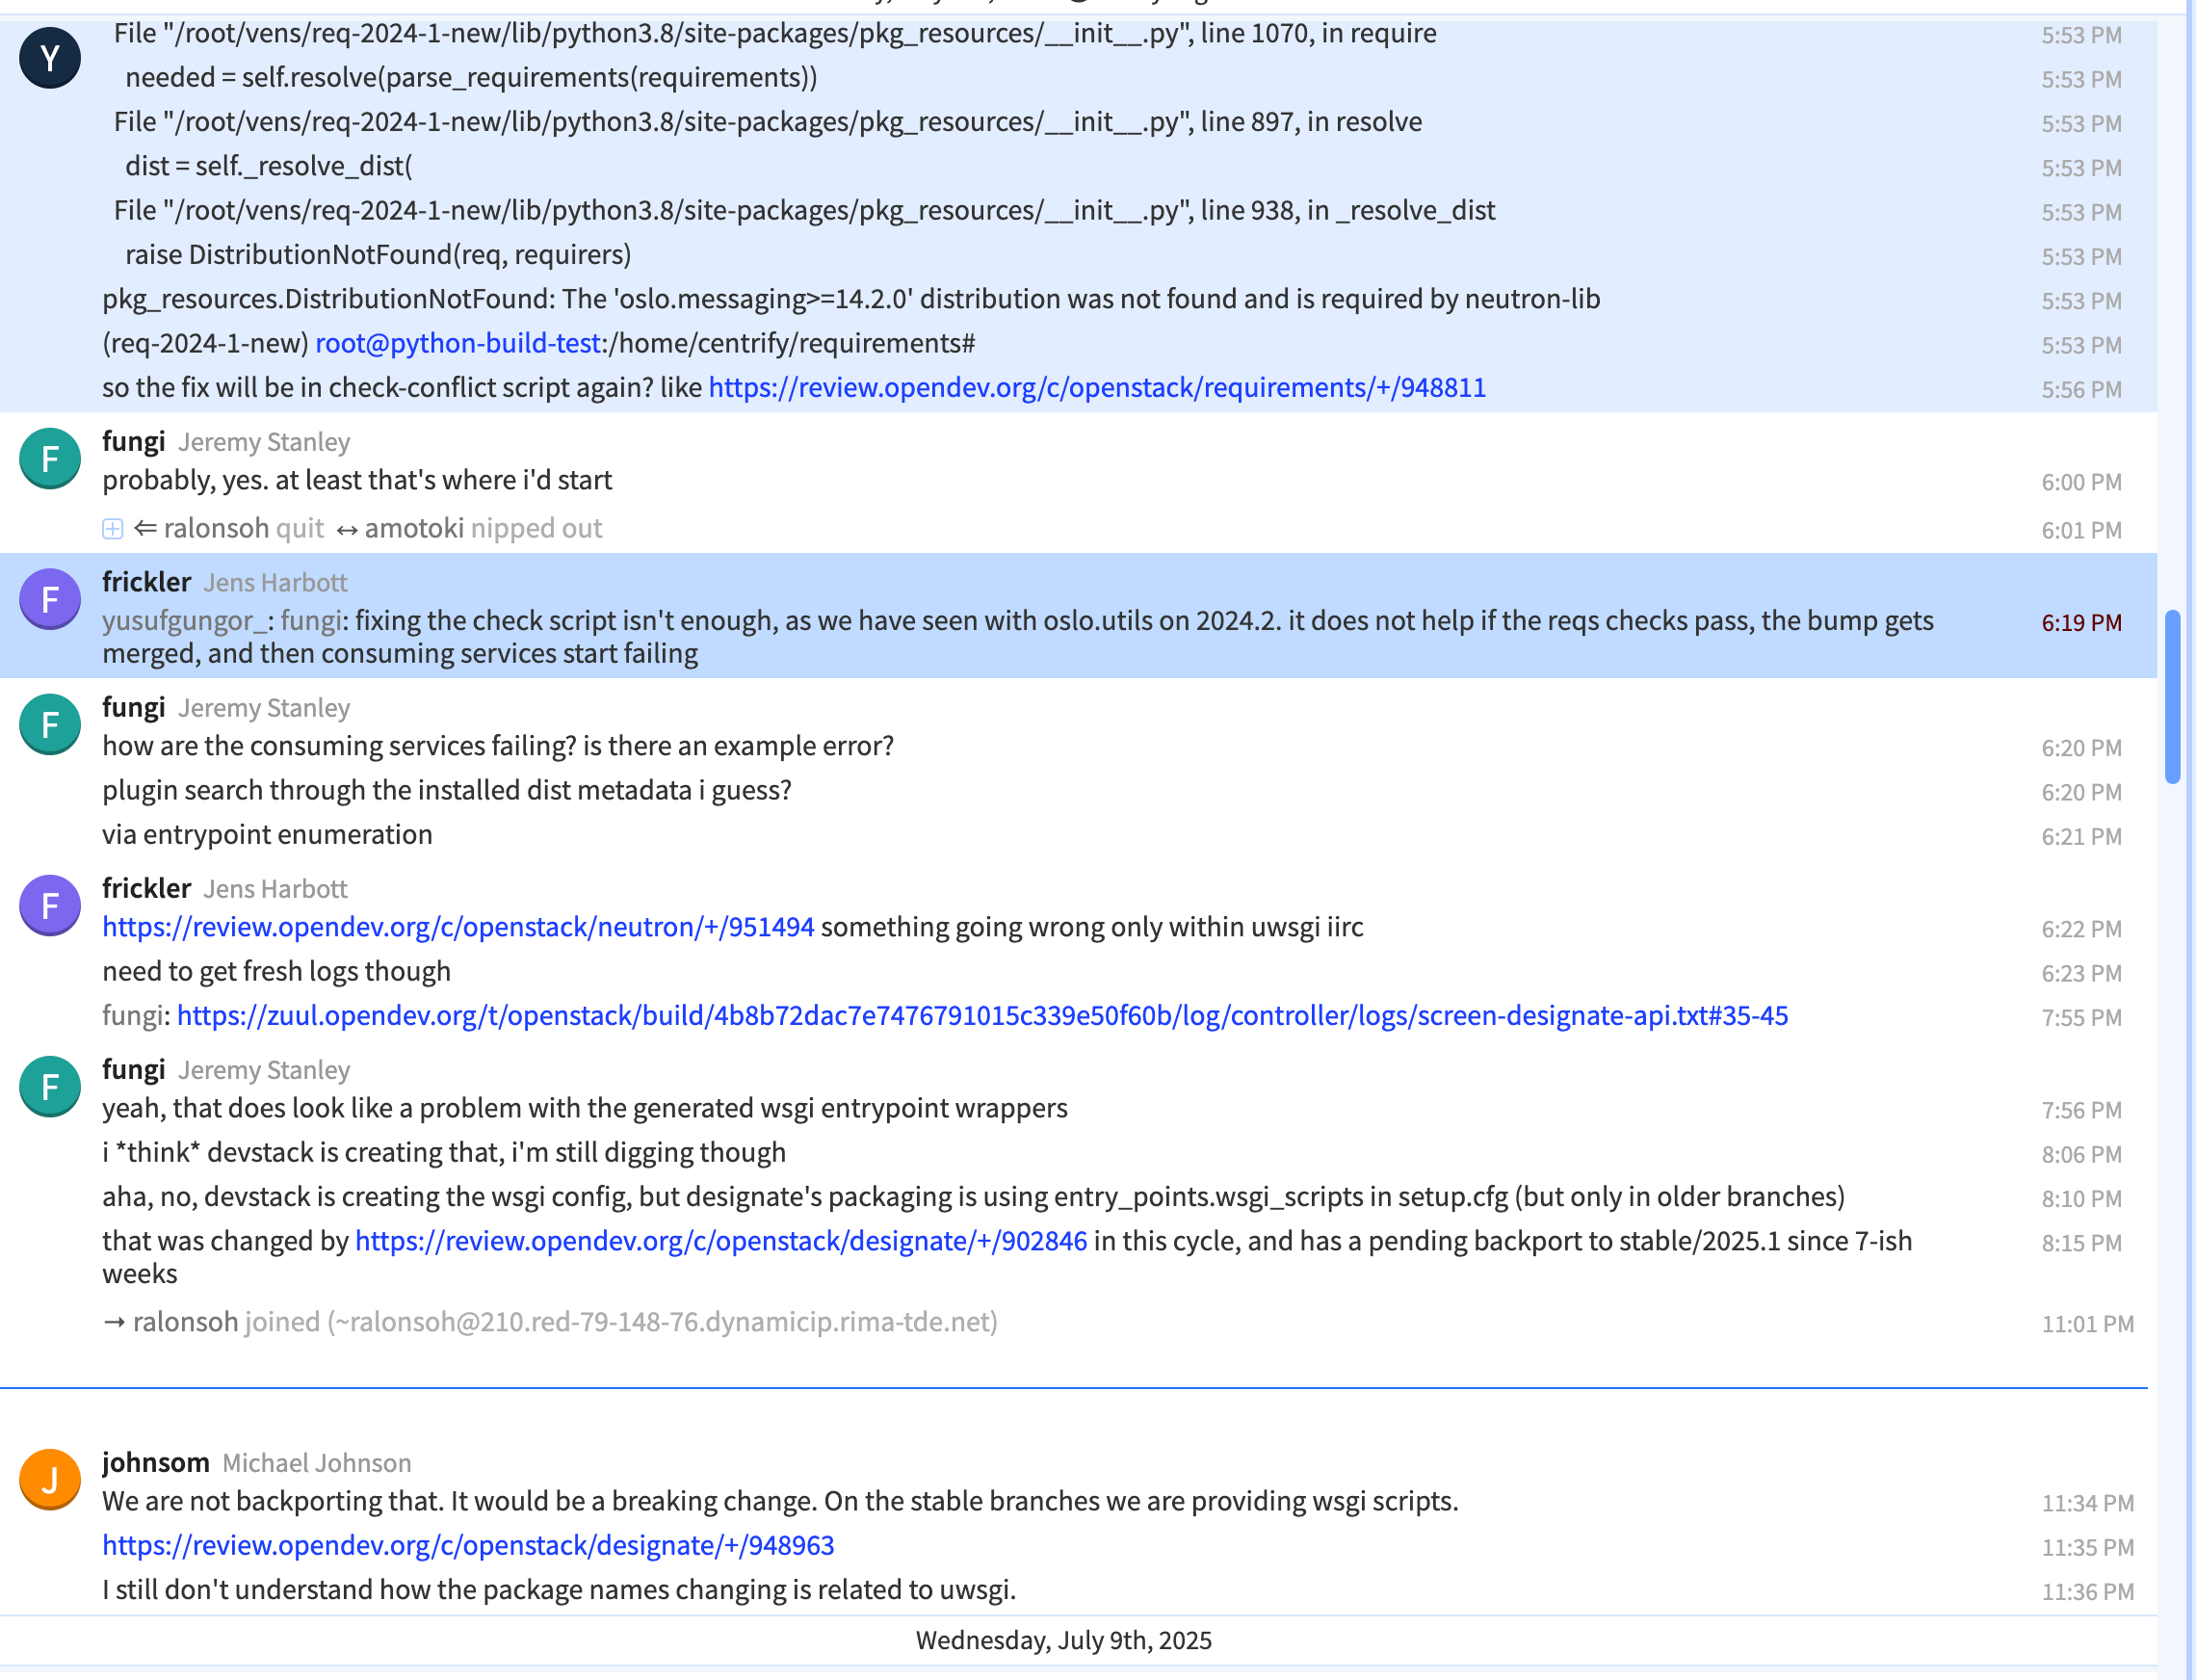2196x1680 pixels.
Task: Click the dark Y user avatar
Action: tap(50, 57)
